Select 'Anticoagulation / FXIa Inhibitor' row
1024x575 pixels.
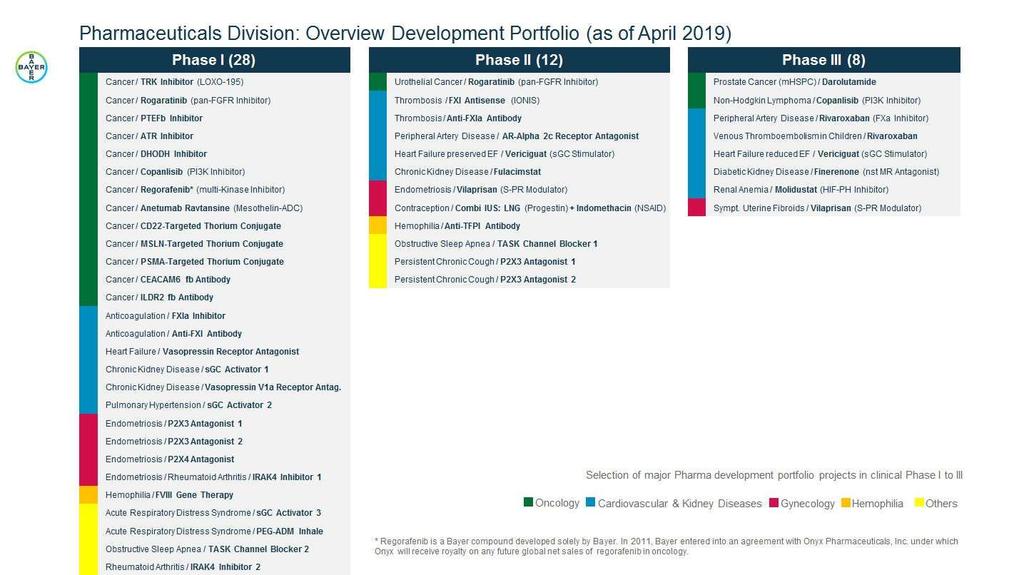point(214,316)
